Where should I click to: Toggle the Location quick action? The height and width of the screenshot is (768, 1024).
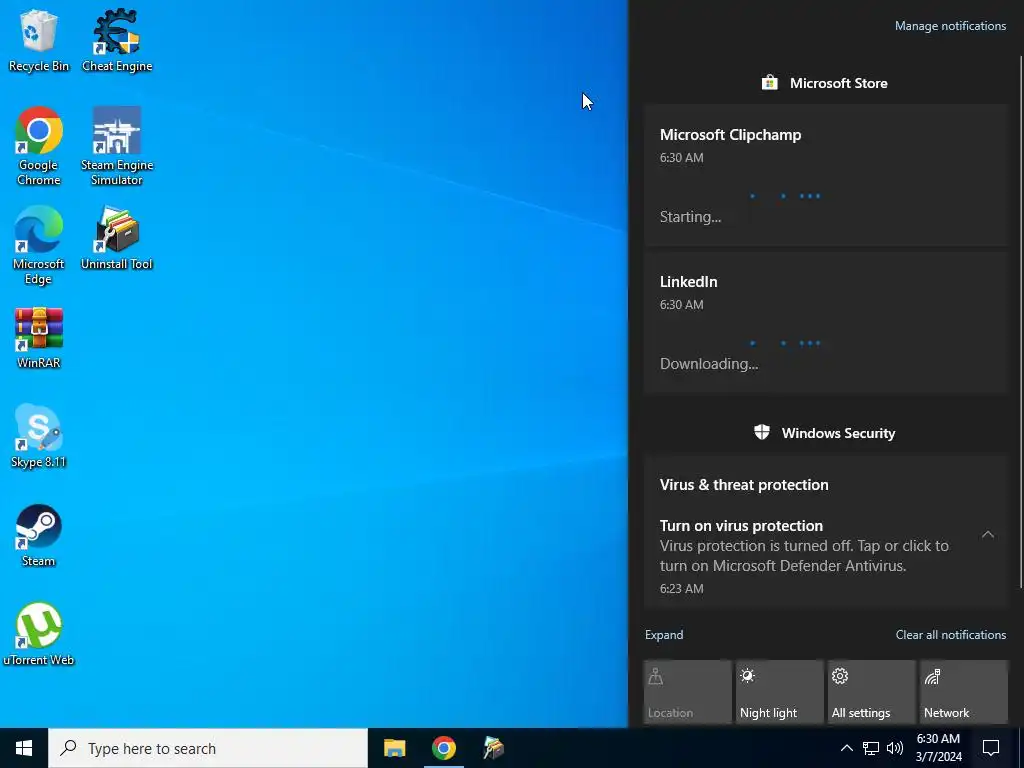[x=688, y=692]
